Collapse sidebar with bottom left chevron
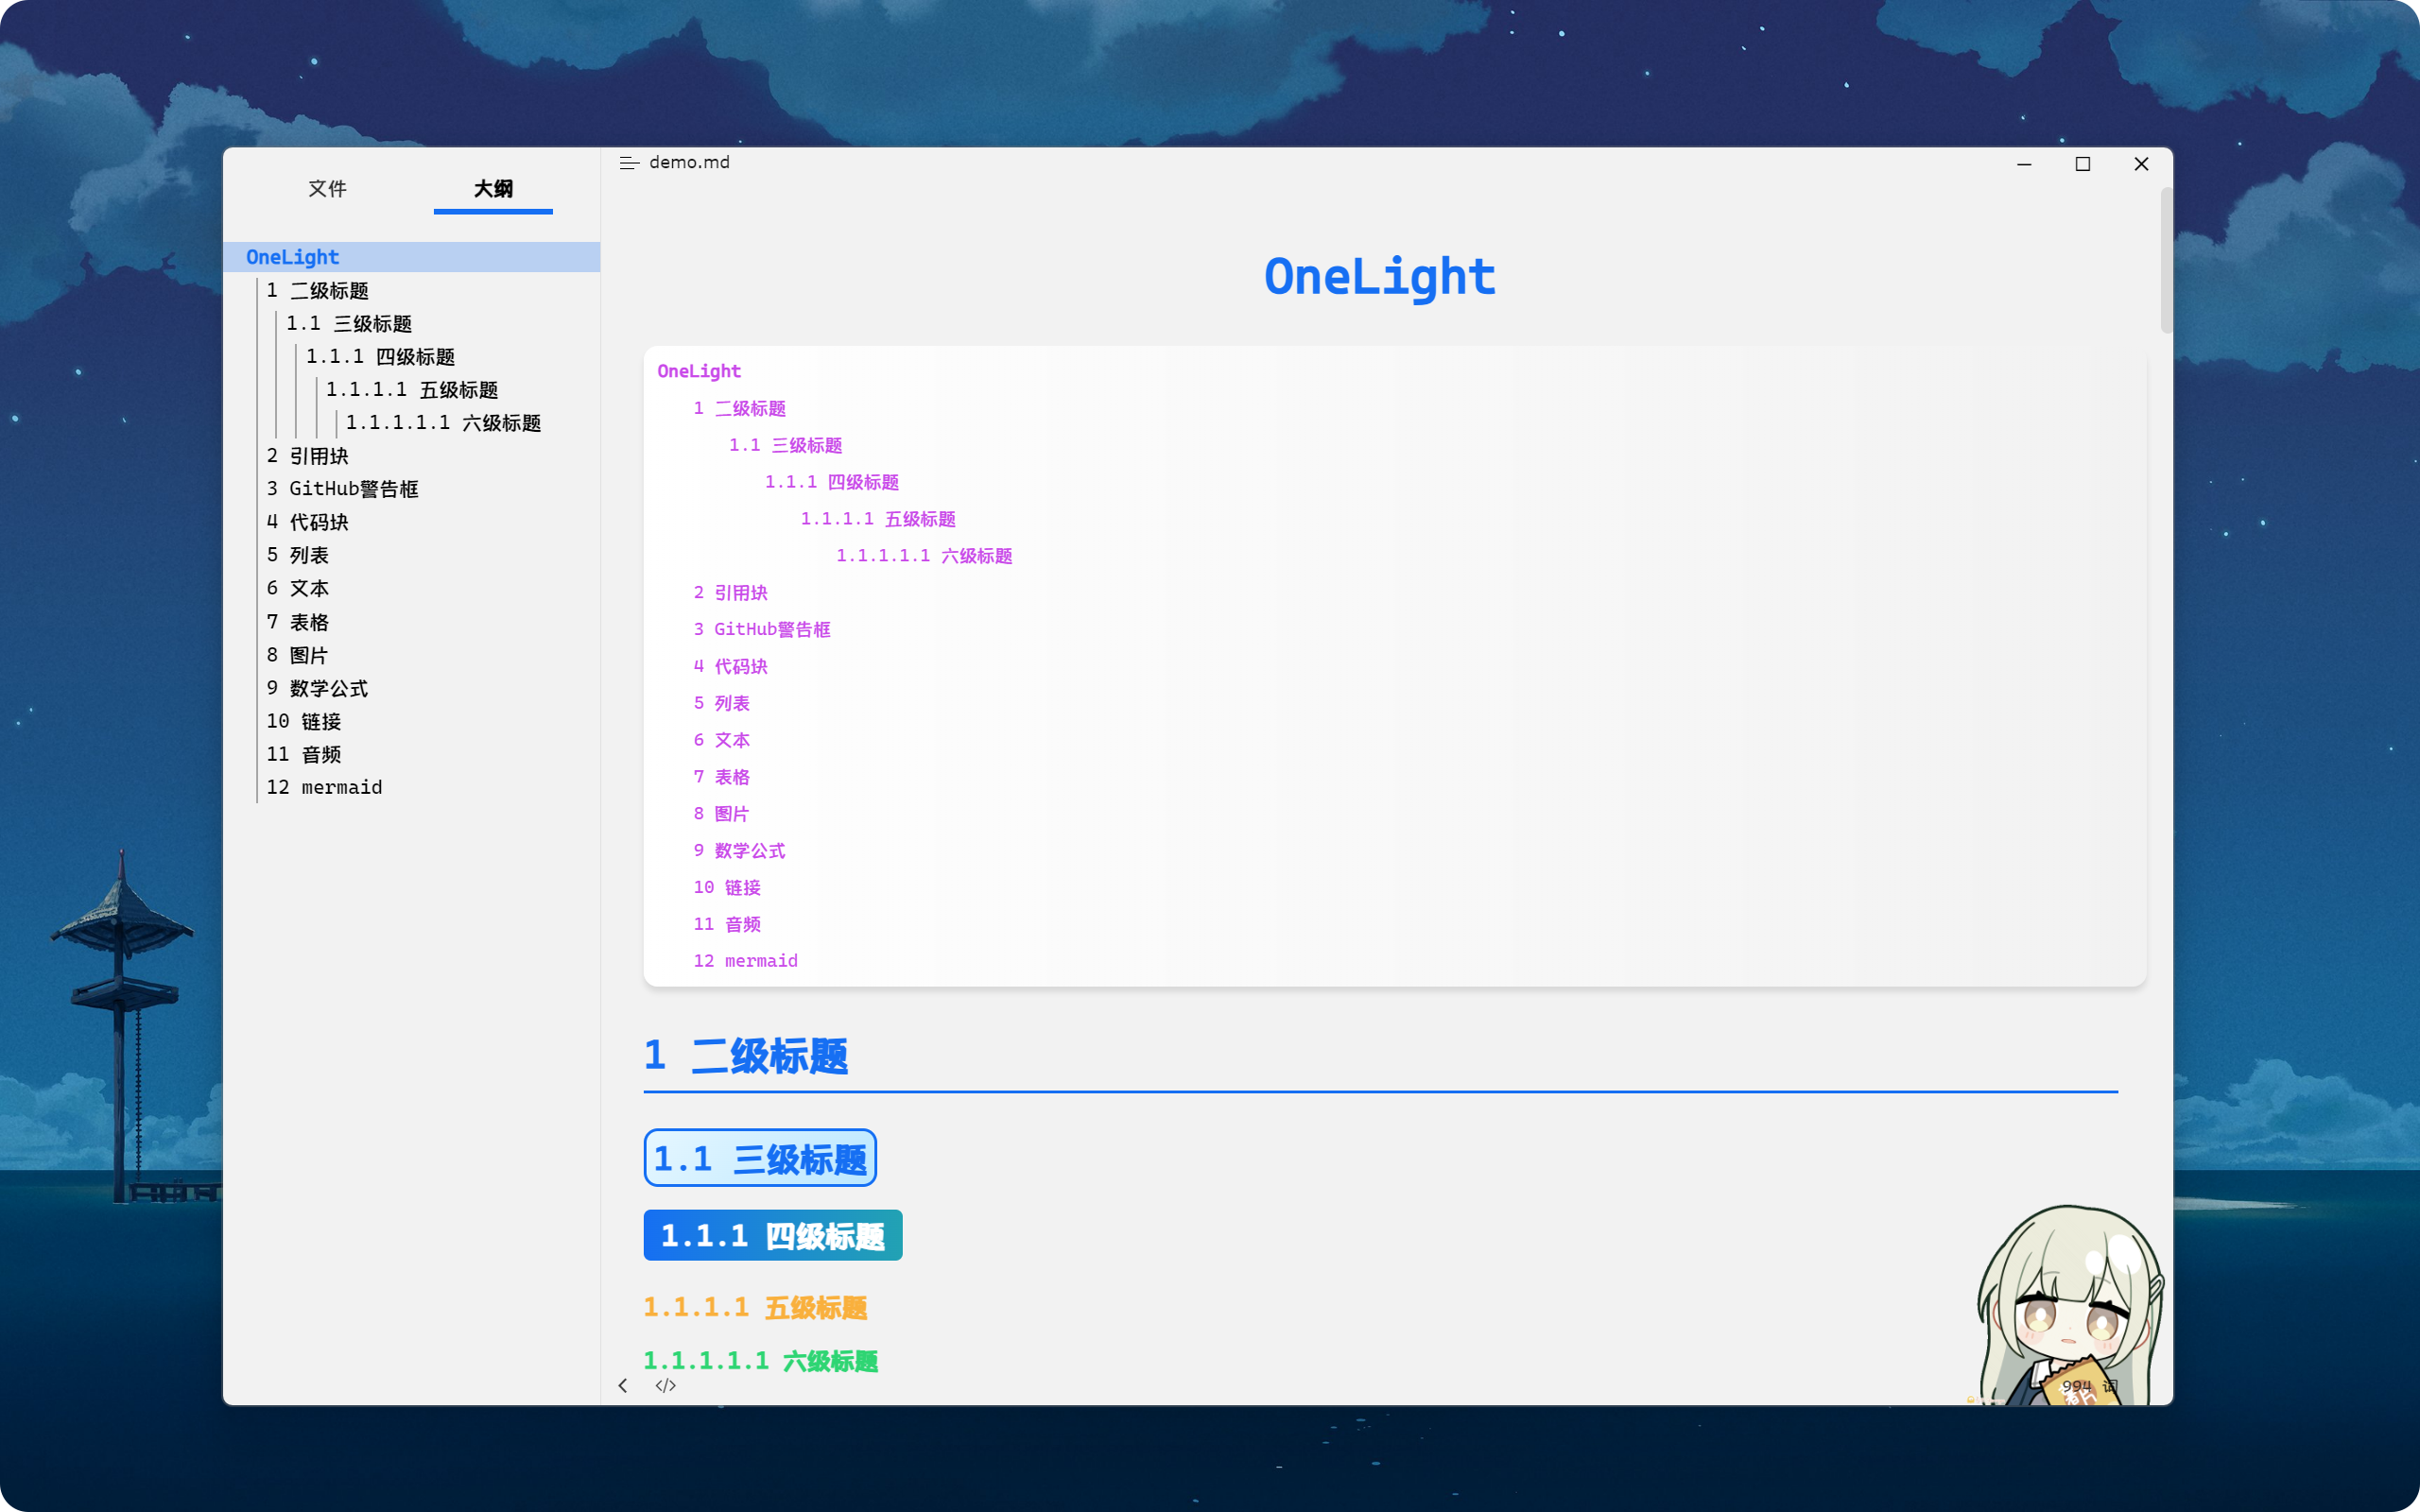The image size is (2420, 1512). 623,1385
